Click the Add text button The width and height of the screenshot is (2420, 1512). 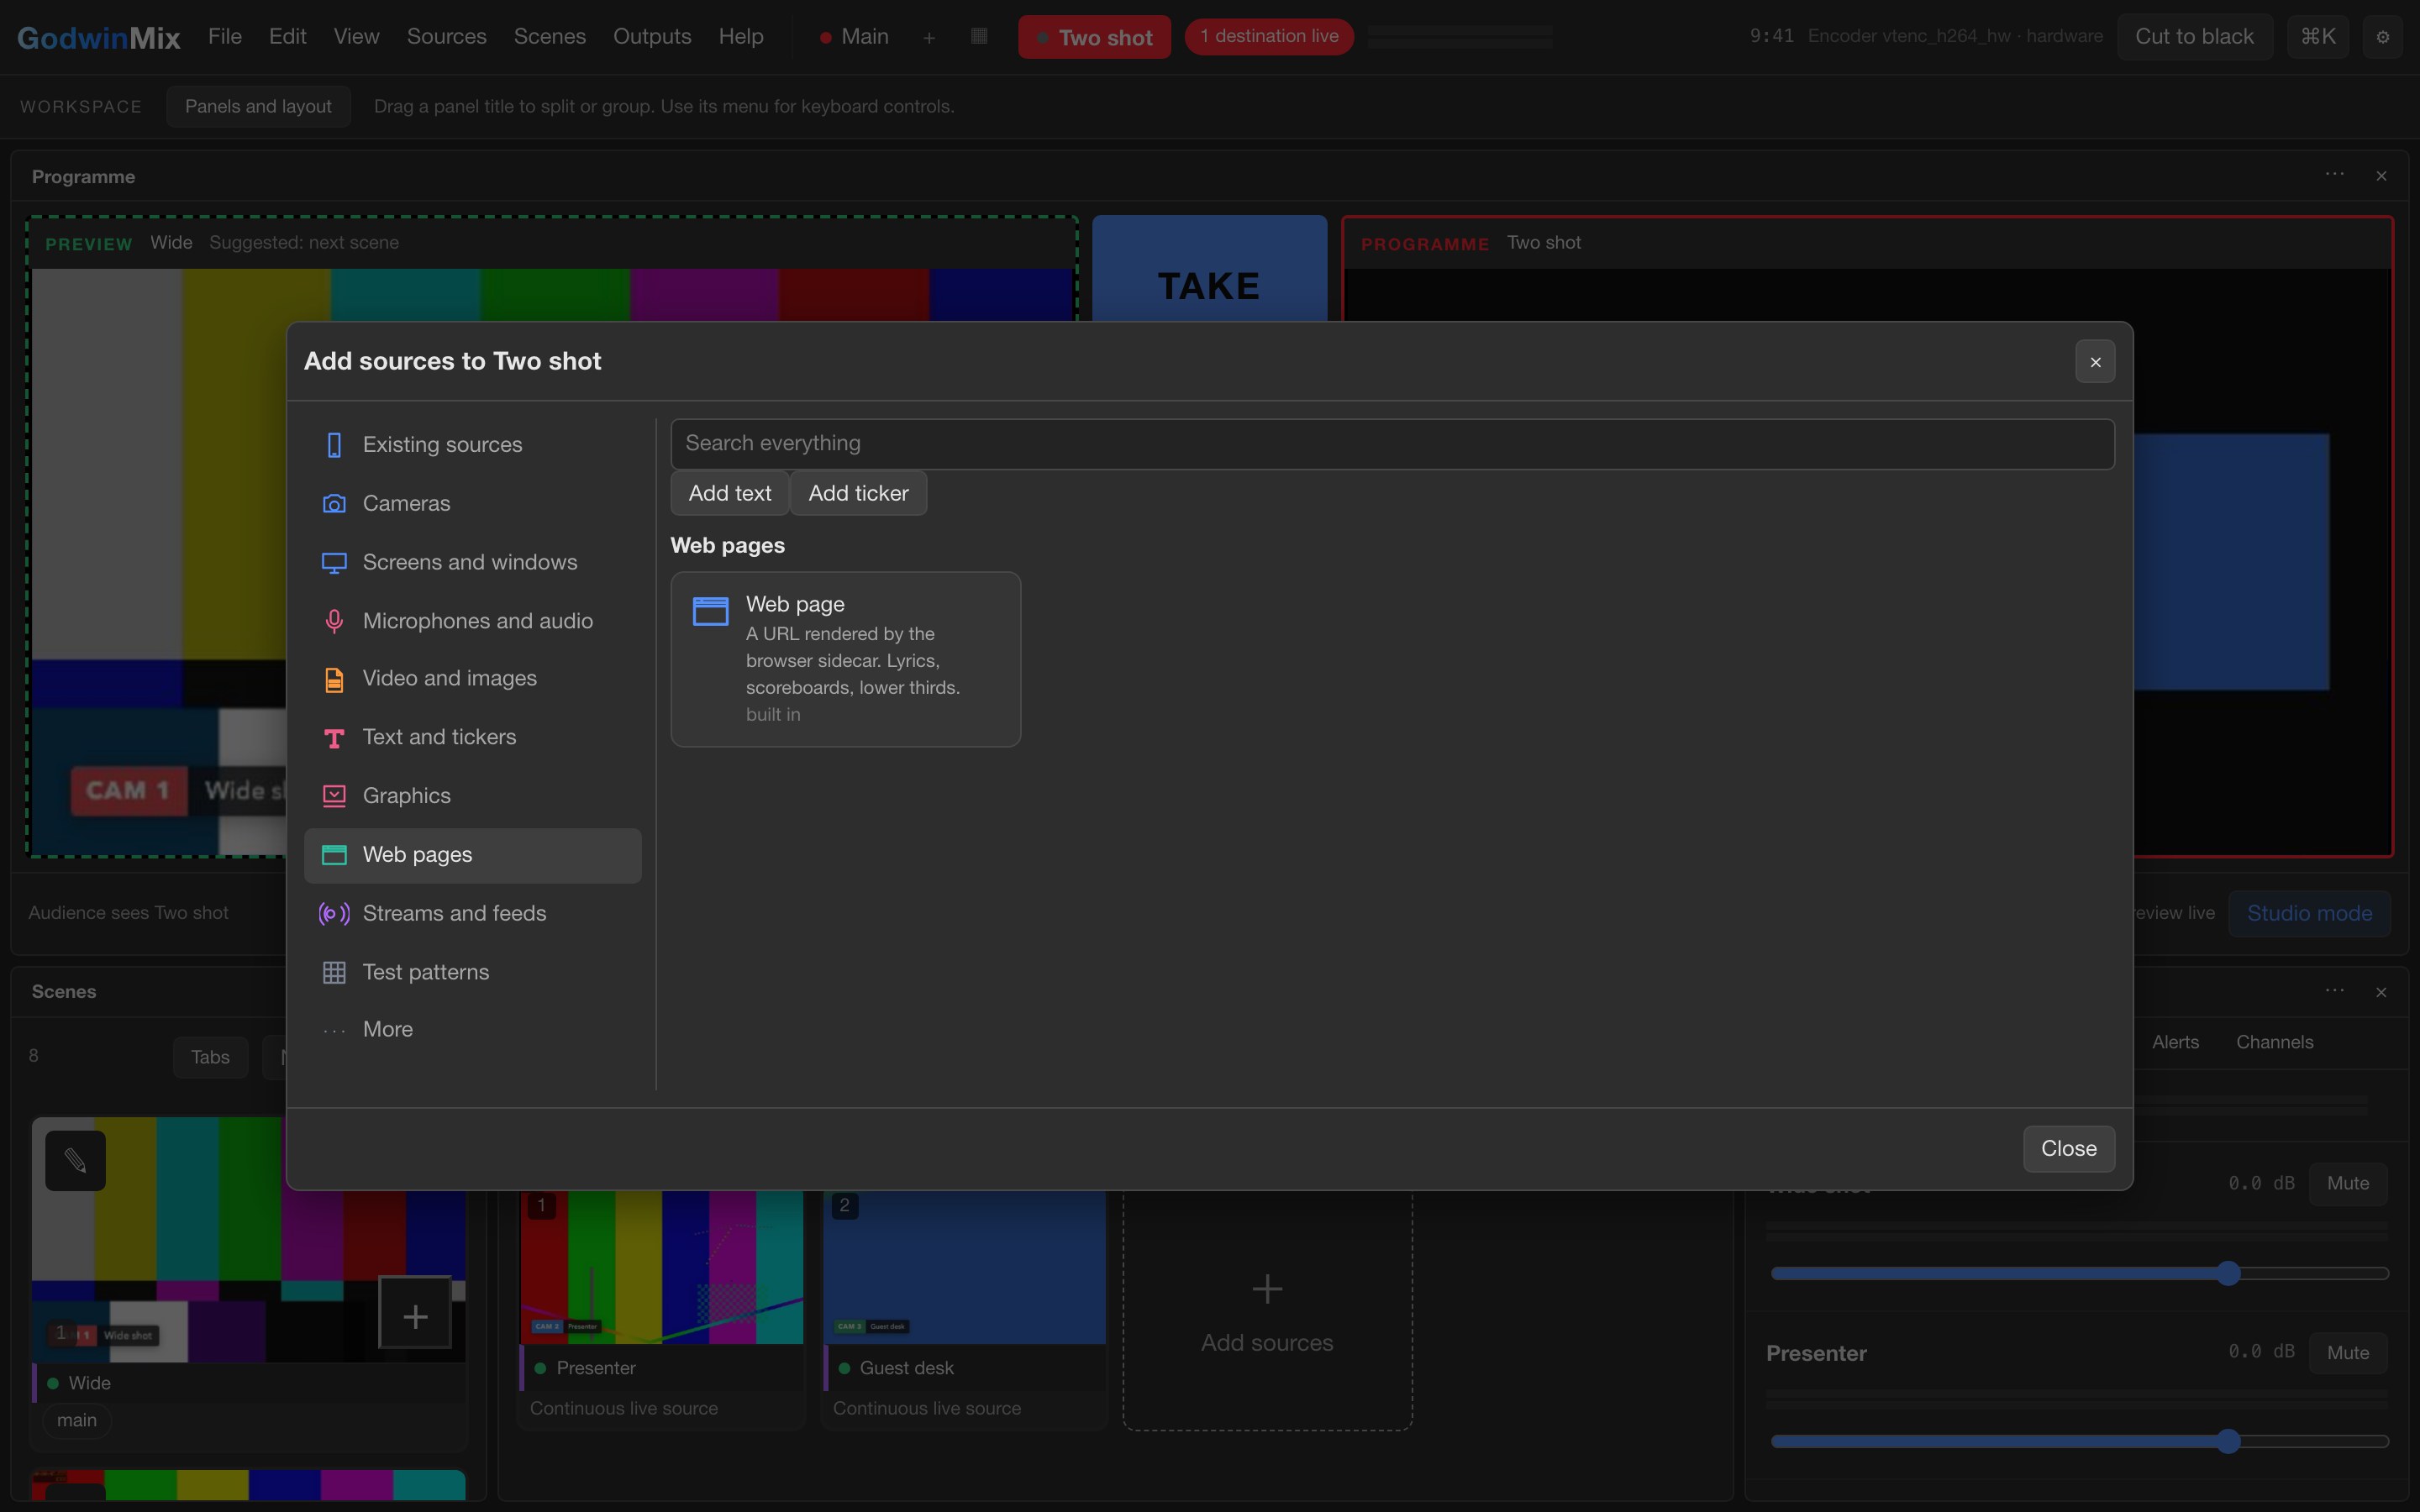[x=730, y=493]
